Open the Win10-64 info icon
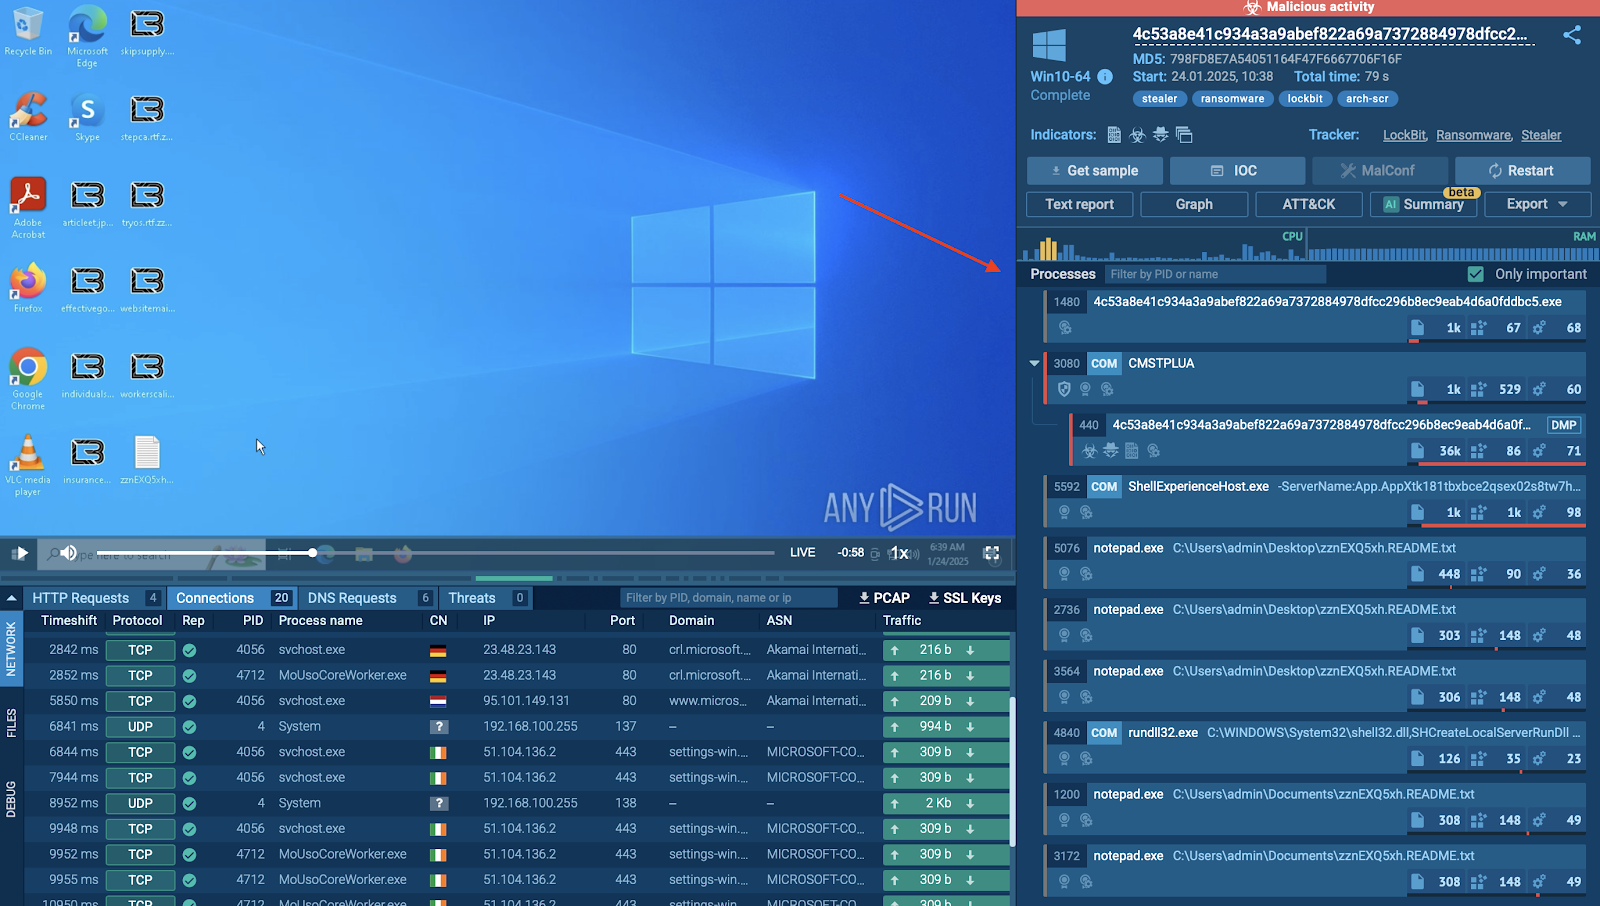The height and width of the screenshot is (906, 1600). [x=1105, y=76]
